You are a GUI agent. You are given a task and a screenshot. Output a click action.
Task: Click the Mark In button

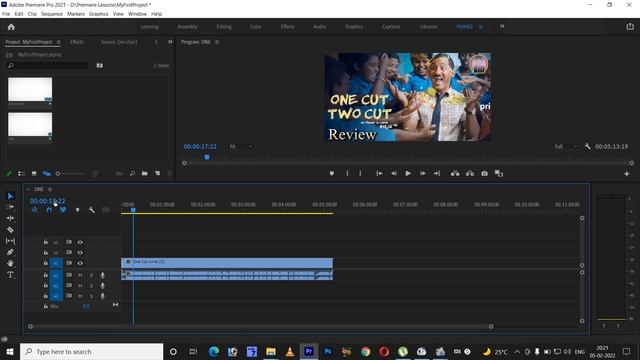coord(347,173)
